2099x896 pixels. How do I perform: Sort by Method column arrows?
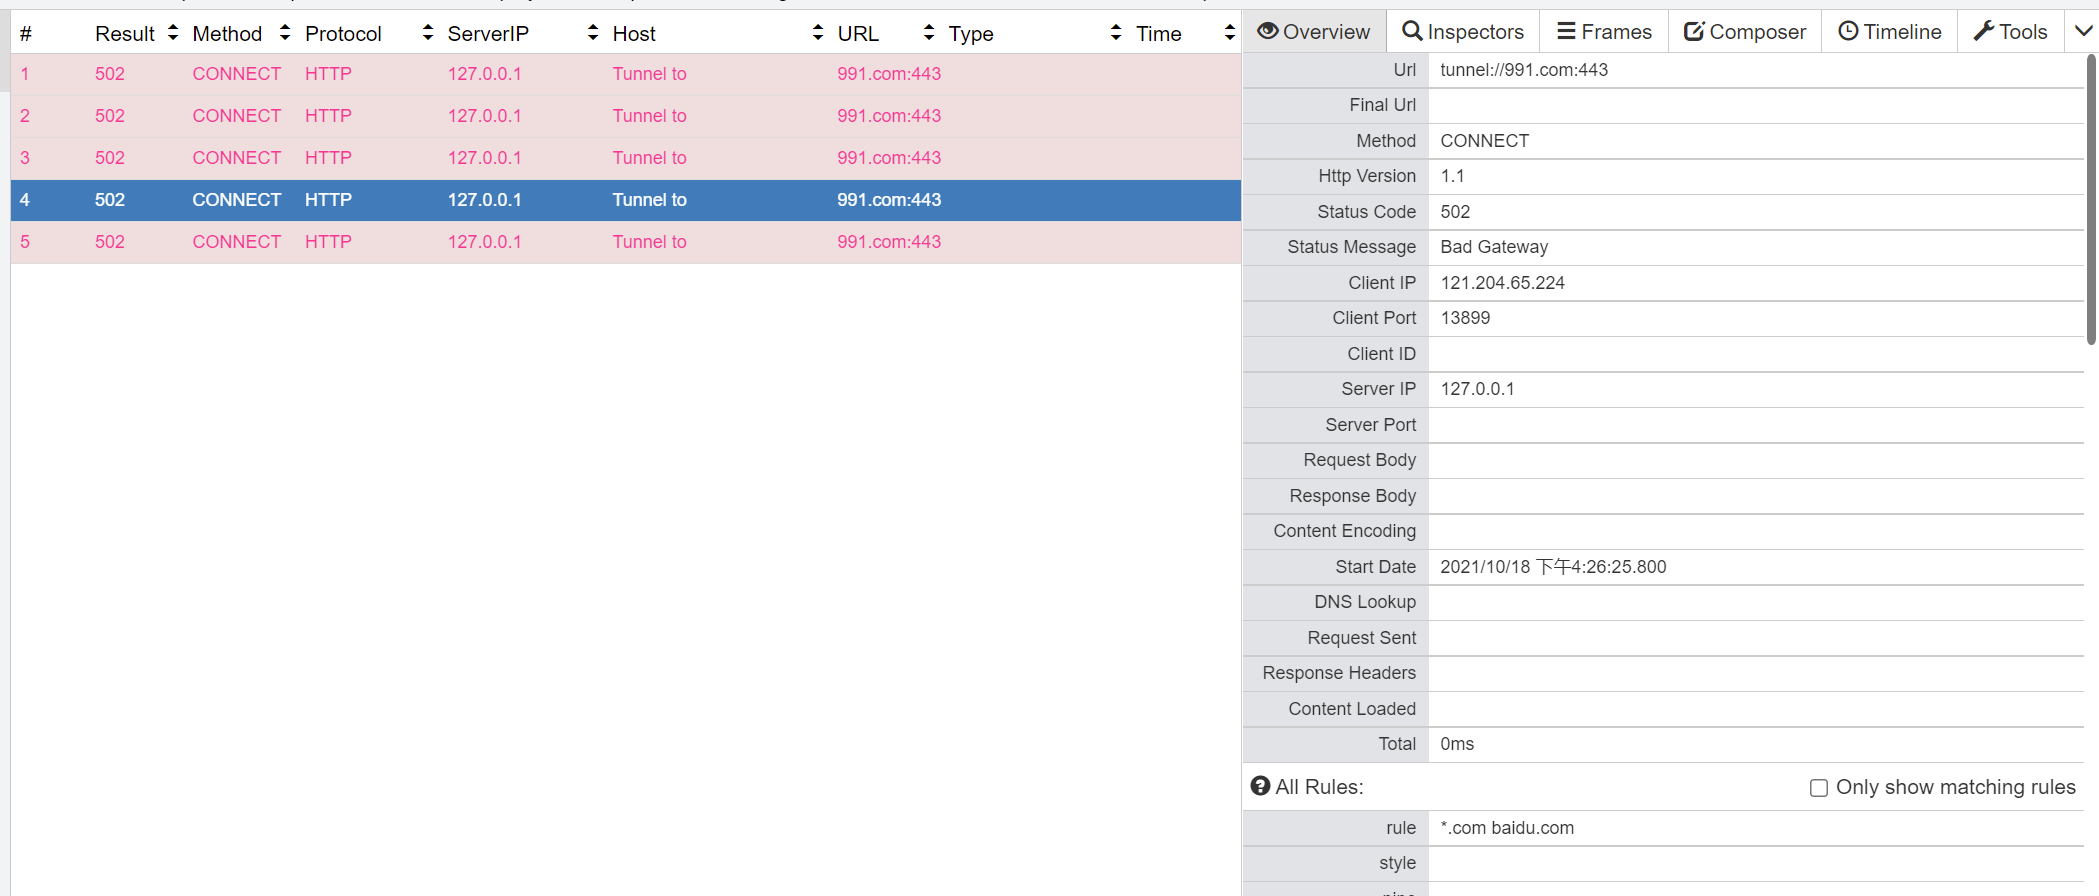pyautogui.click(x=285, y=33)
